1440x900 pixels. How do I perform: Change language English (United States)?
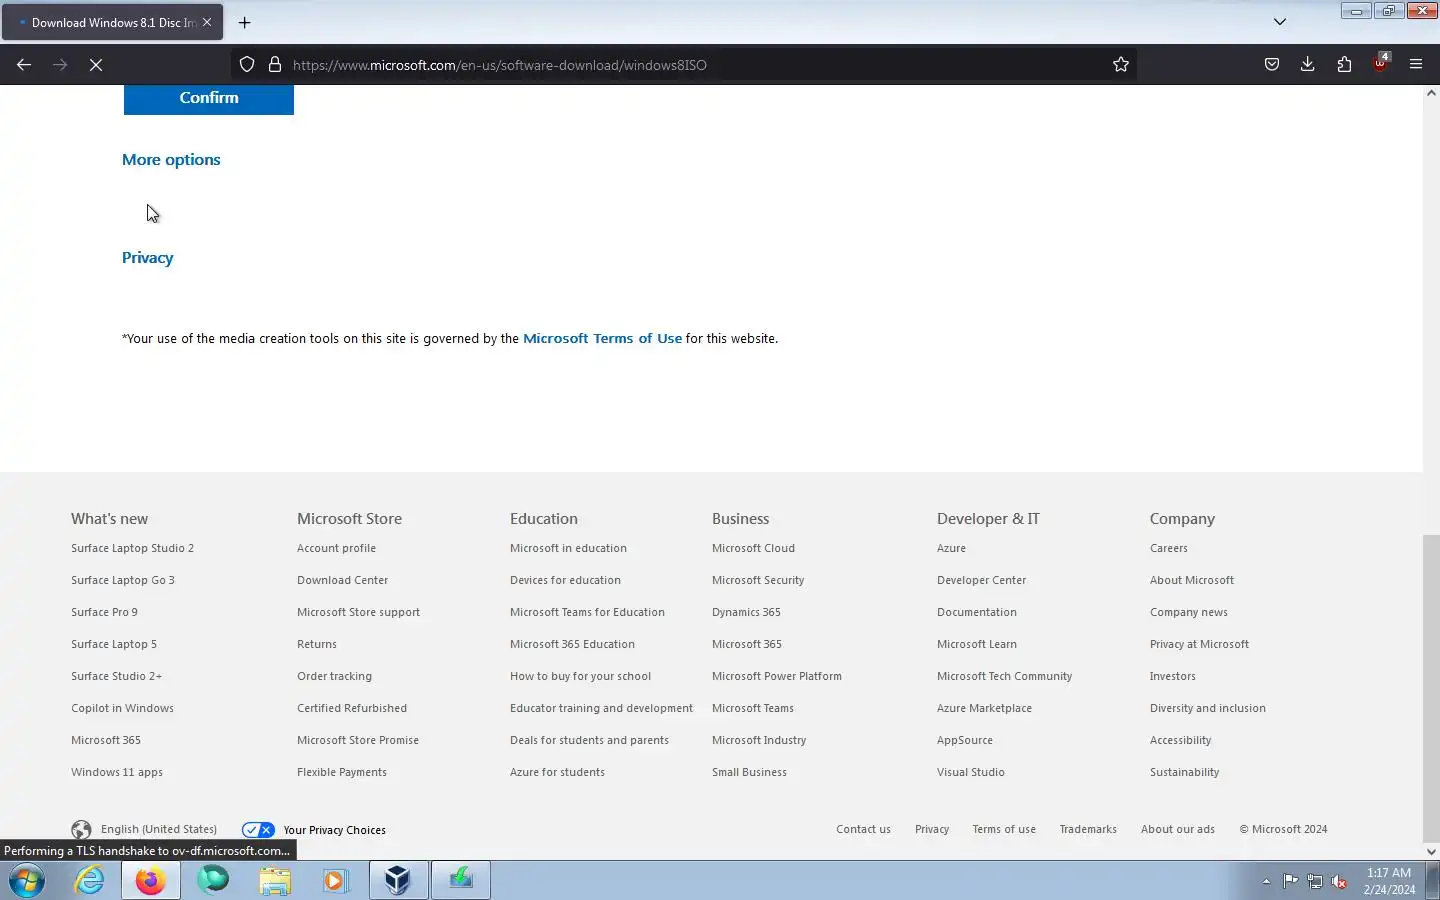[x=159, y=829]
